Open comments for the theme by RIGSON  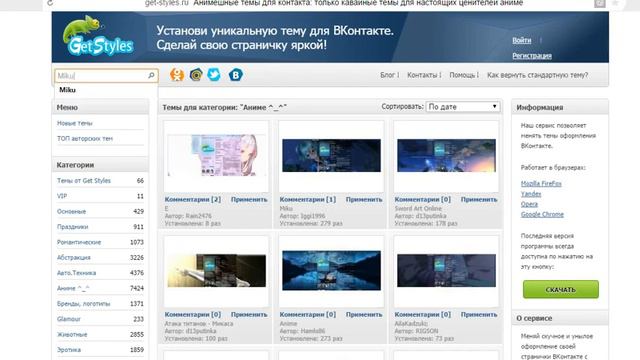(x=423, y=315)
